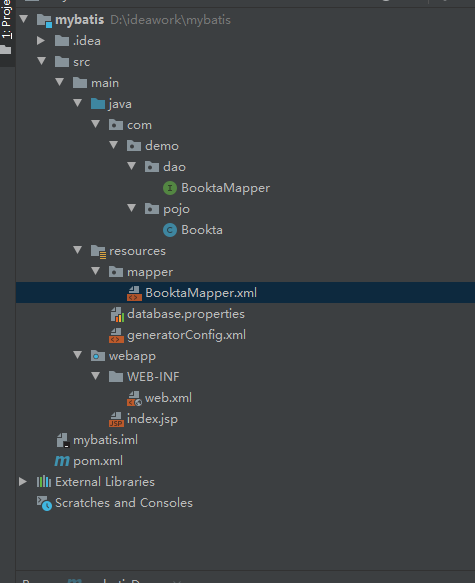The image size is (475, 583).
Task: Collapse the webapp folder arrow
Action: (78, 355)
